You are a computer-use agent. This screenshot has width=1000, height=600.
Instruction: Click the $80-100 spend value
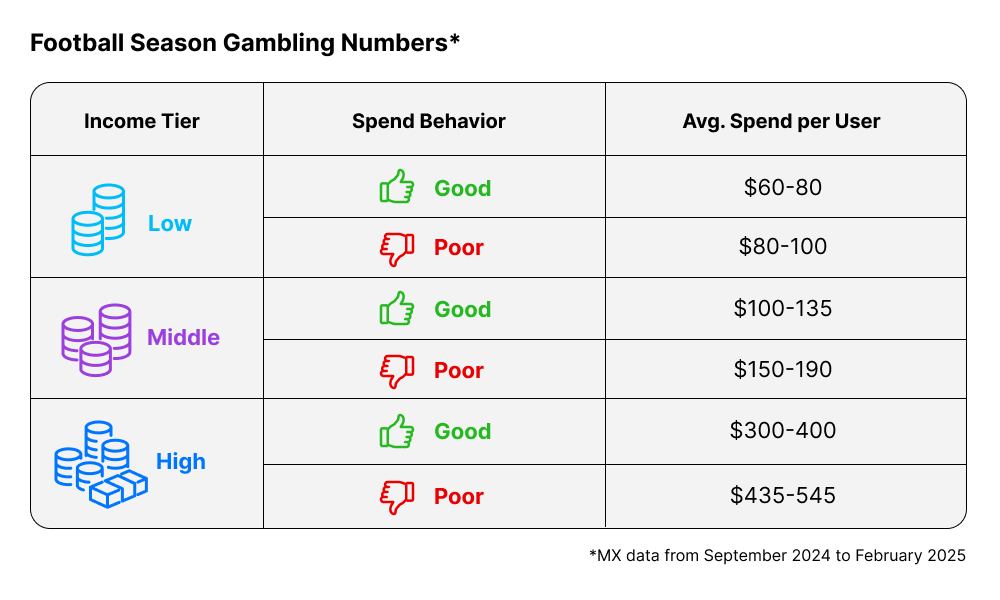tap(783, 245)
